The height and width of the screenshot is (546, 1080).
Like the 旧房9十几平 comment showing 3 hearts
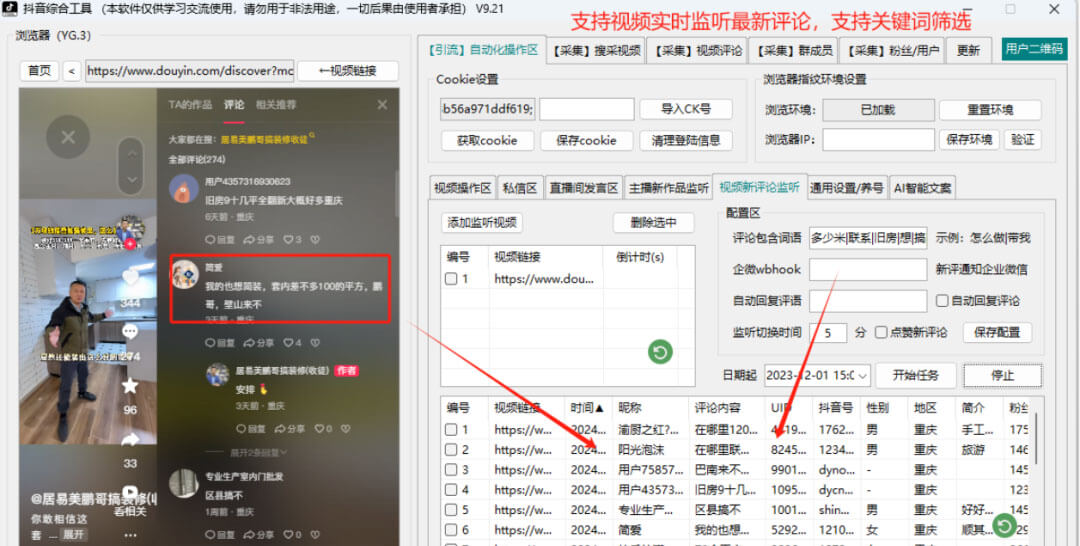tap(290, 240)
